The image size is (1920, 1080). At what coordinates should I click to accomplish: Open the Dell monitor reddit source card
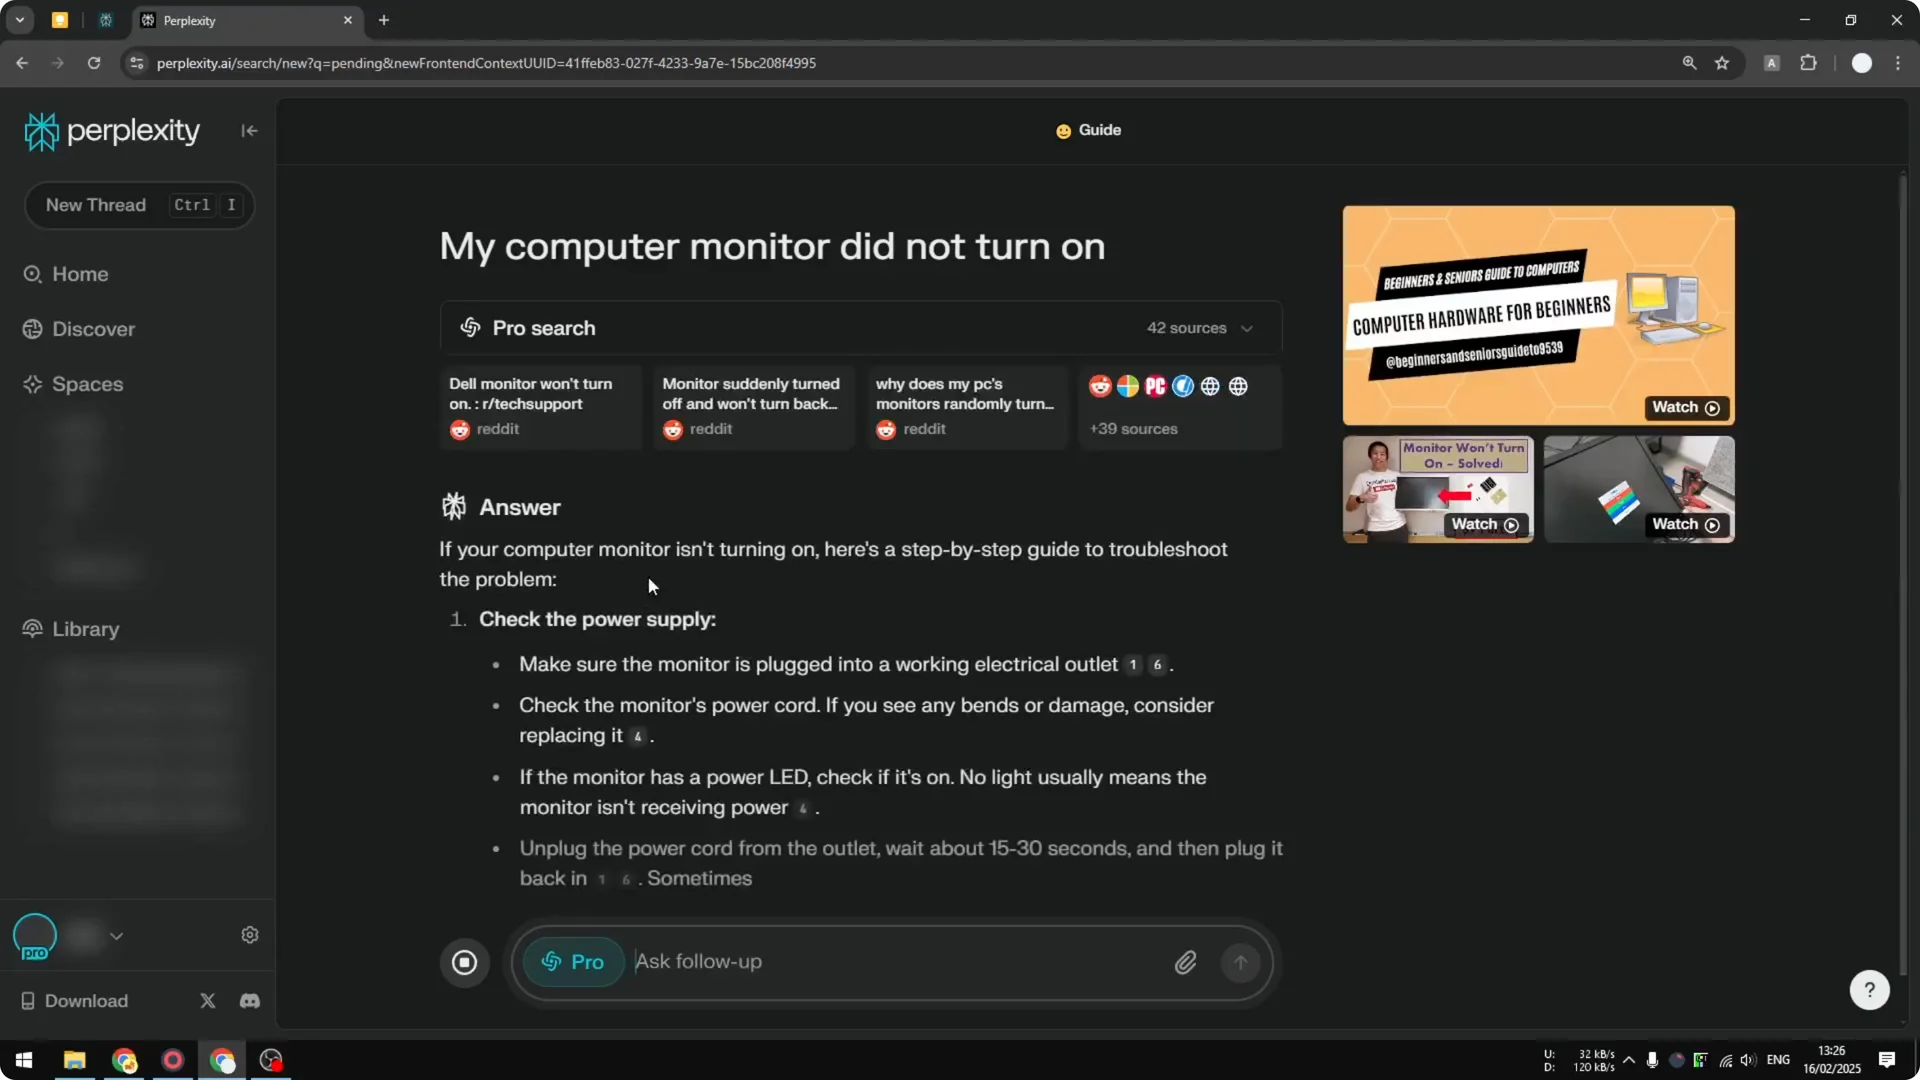[540, 405]
